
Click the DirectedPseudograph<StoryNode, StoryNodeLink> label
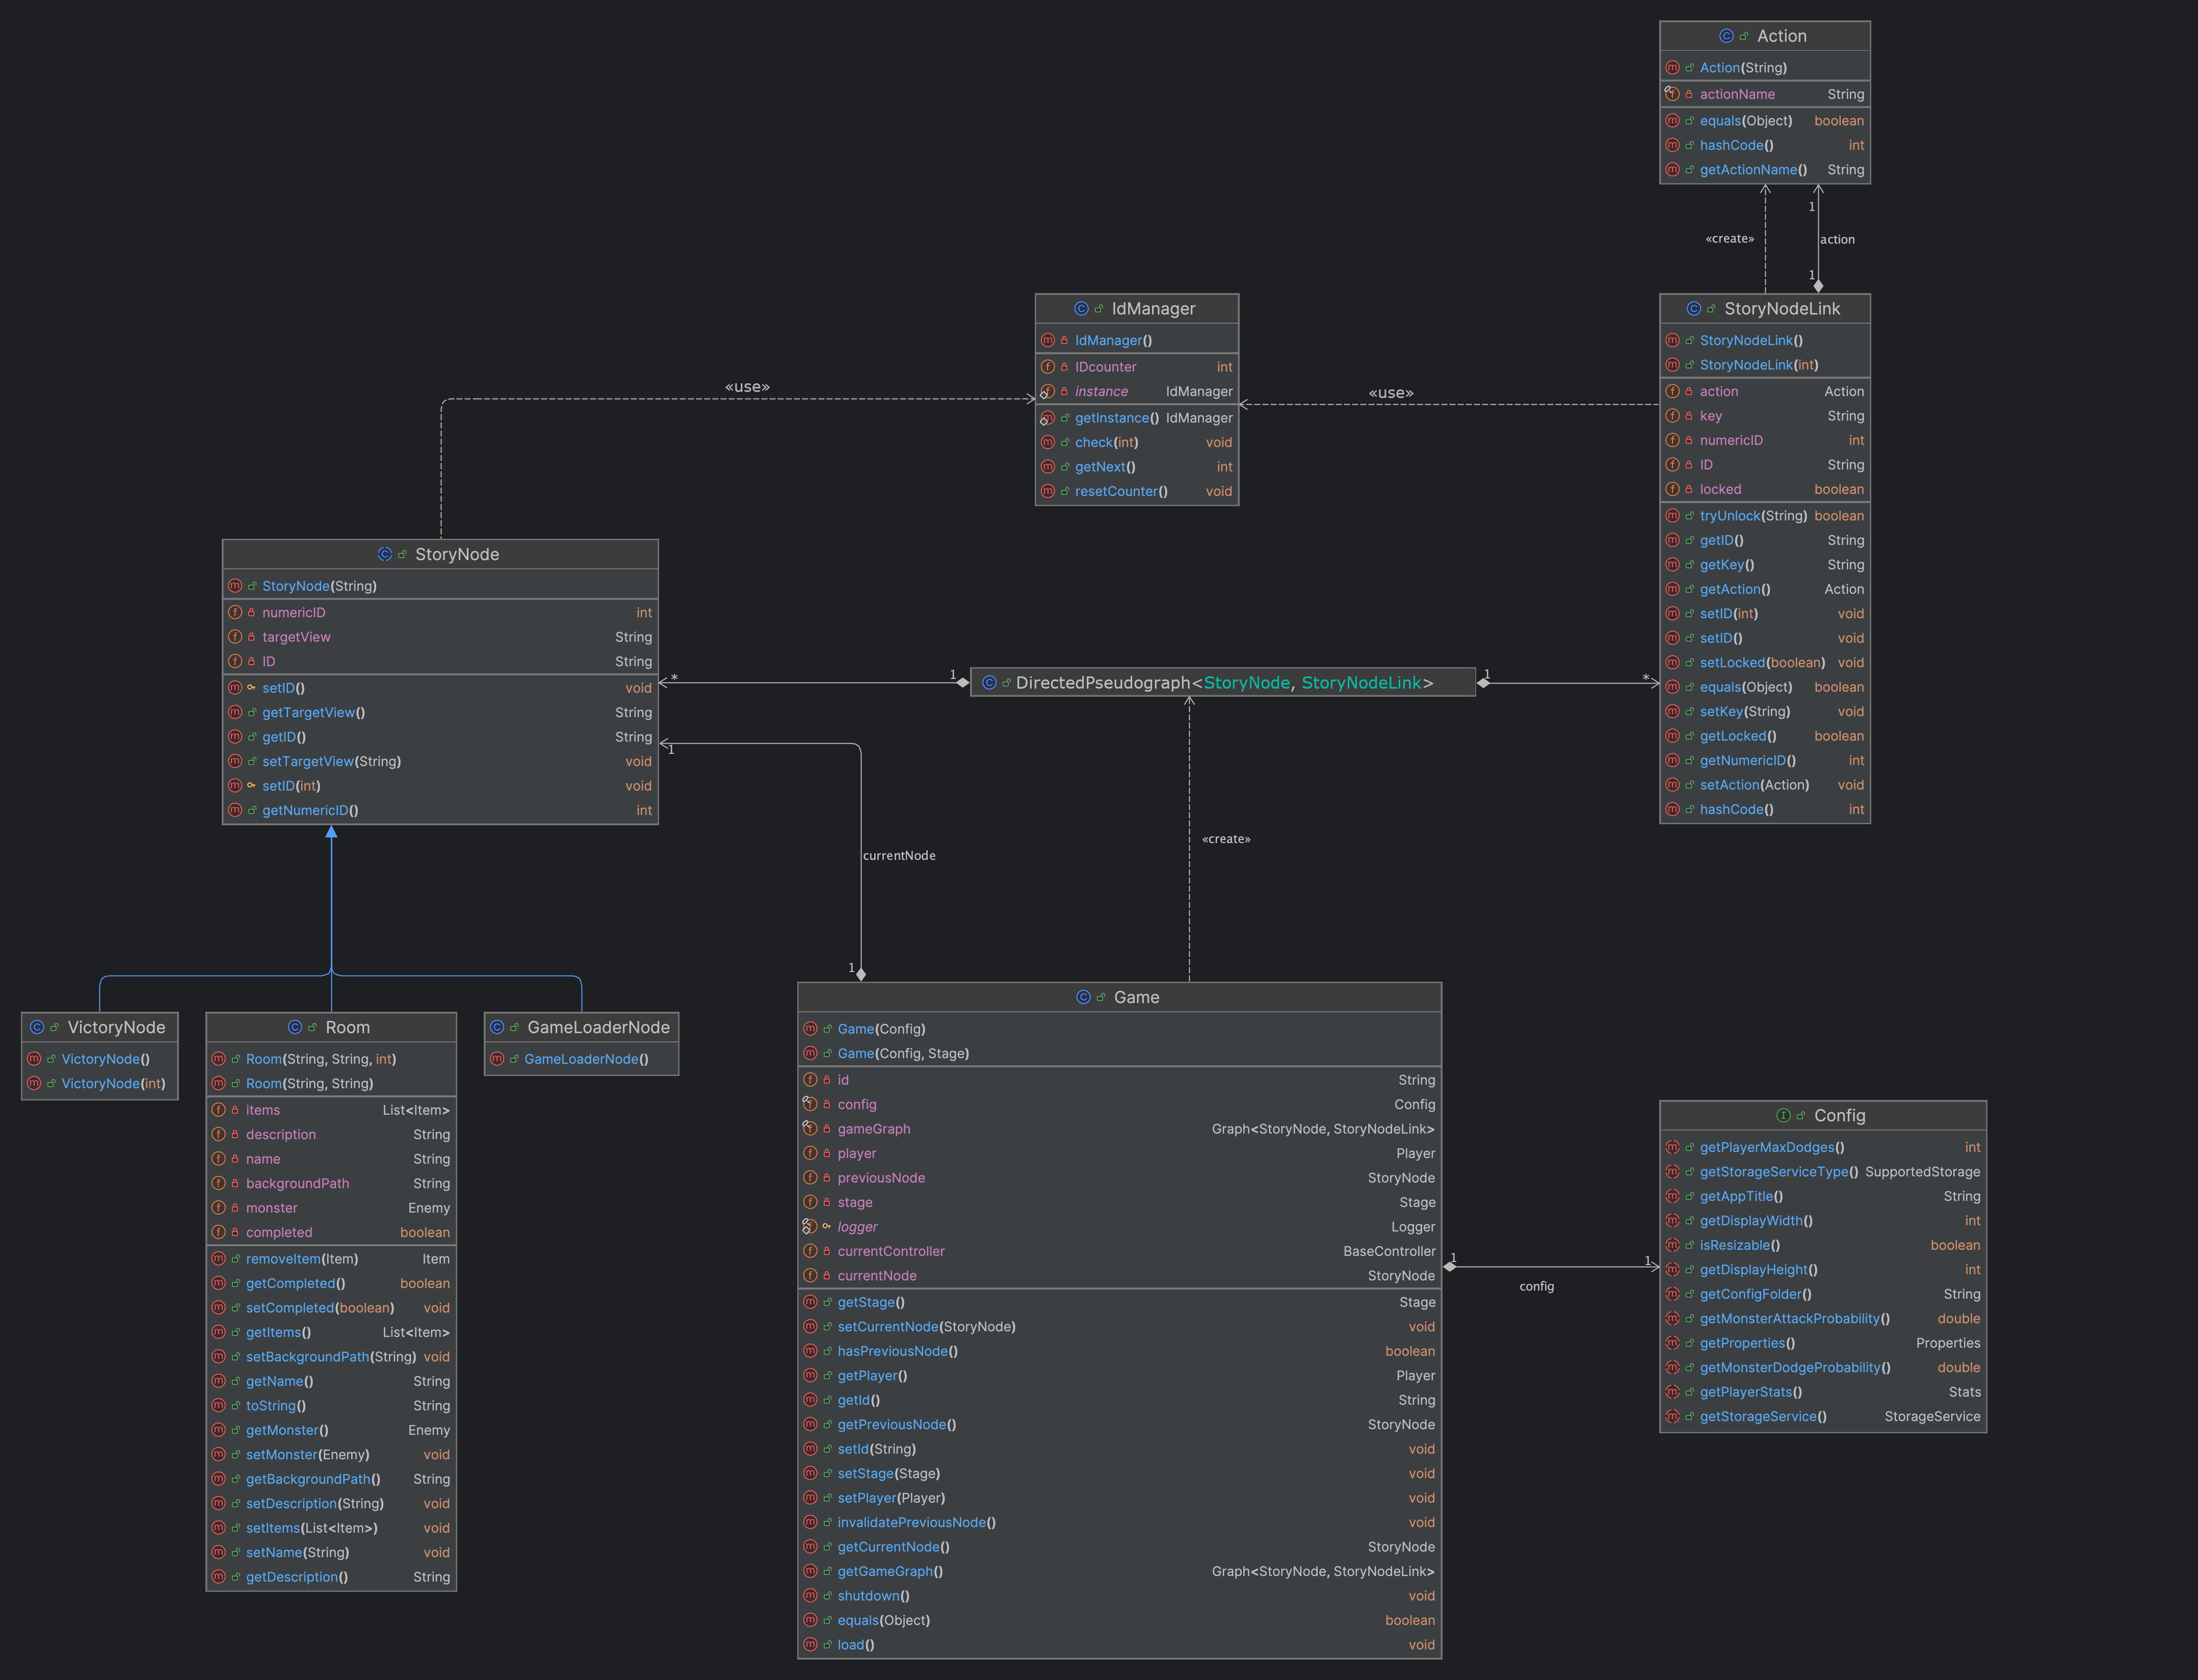pos(1224,683)
